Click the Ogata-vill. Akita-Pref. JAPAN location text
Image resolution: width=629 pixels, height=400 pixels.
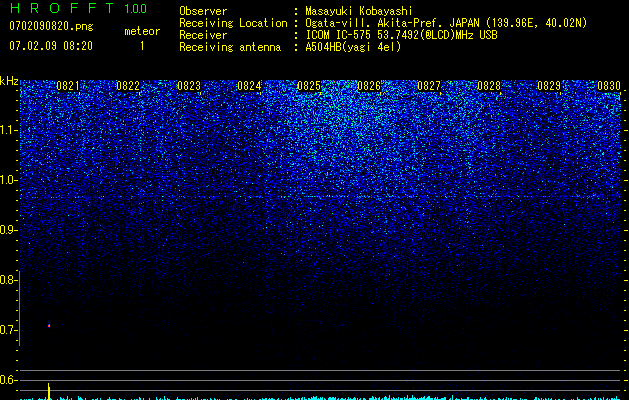(446, 23)
